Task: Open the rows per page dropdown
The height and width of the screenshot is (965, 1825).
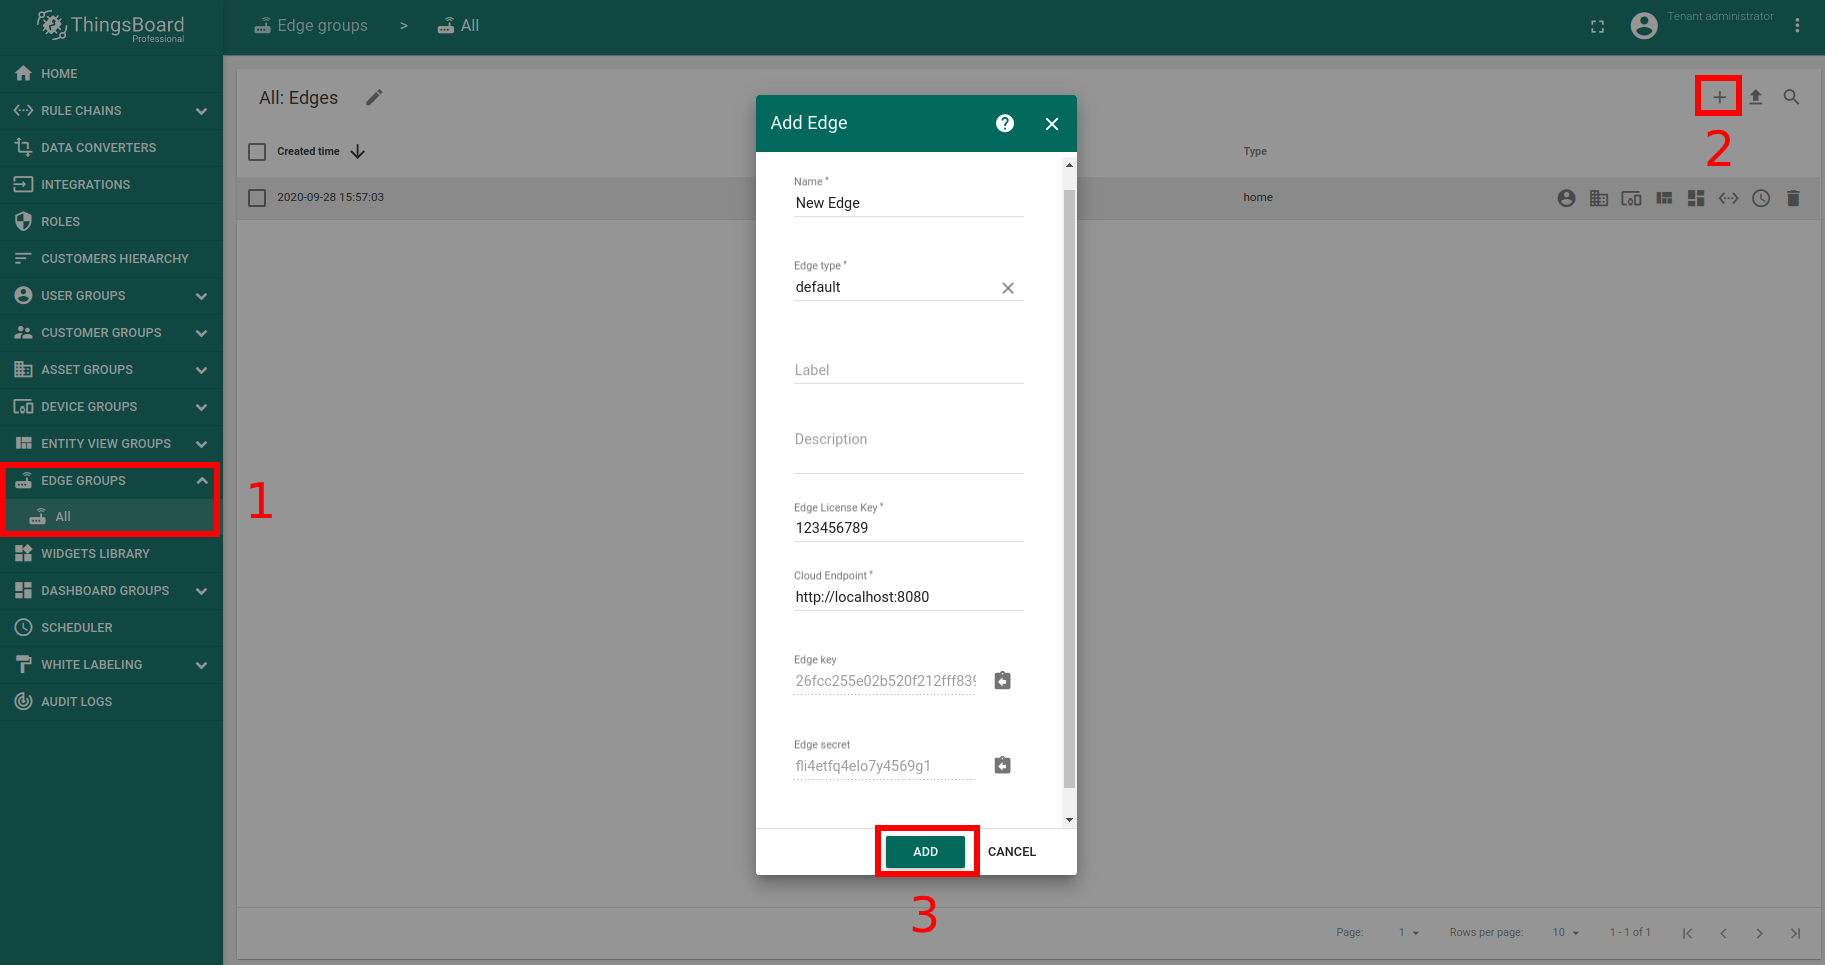Action: click(1565, 933)
